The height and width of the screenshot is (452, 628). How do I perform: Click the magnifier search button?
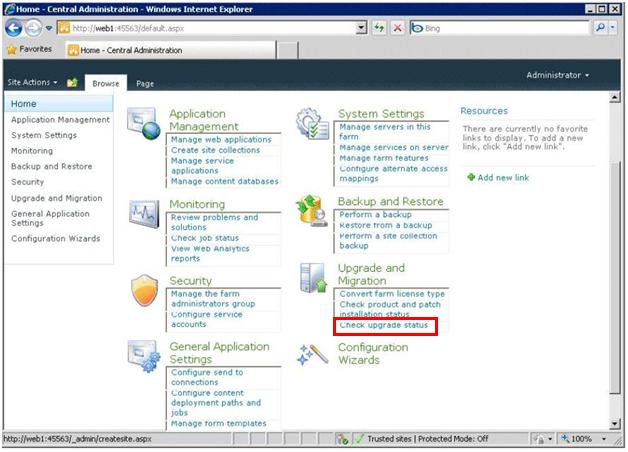[600, 28]
